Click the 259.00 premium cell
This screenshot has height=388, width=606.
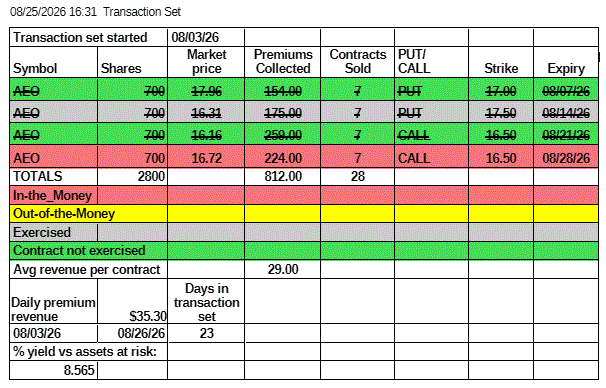pyautogui.click(x=283, y=135)
